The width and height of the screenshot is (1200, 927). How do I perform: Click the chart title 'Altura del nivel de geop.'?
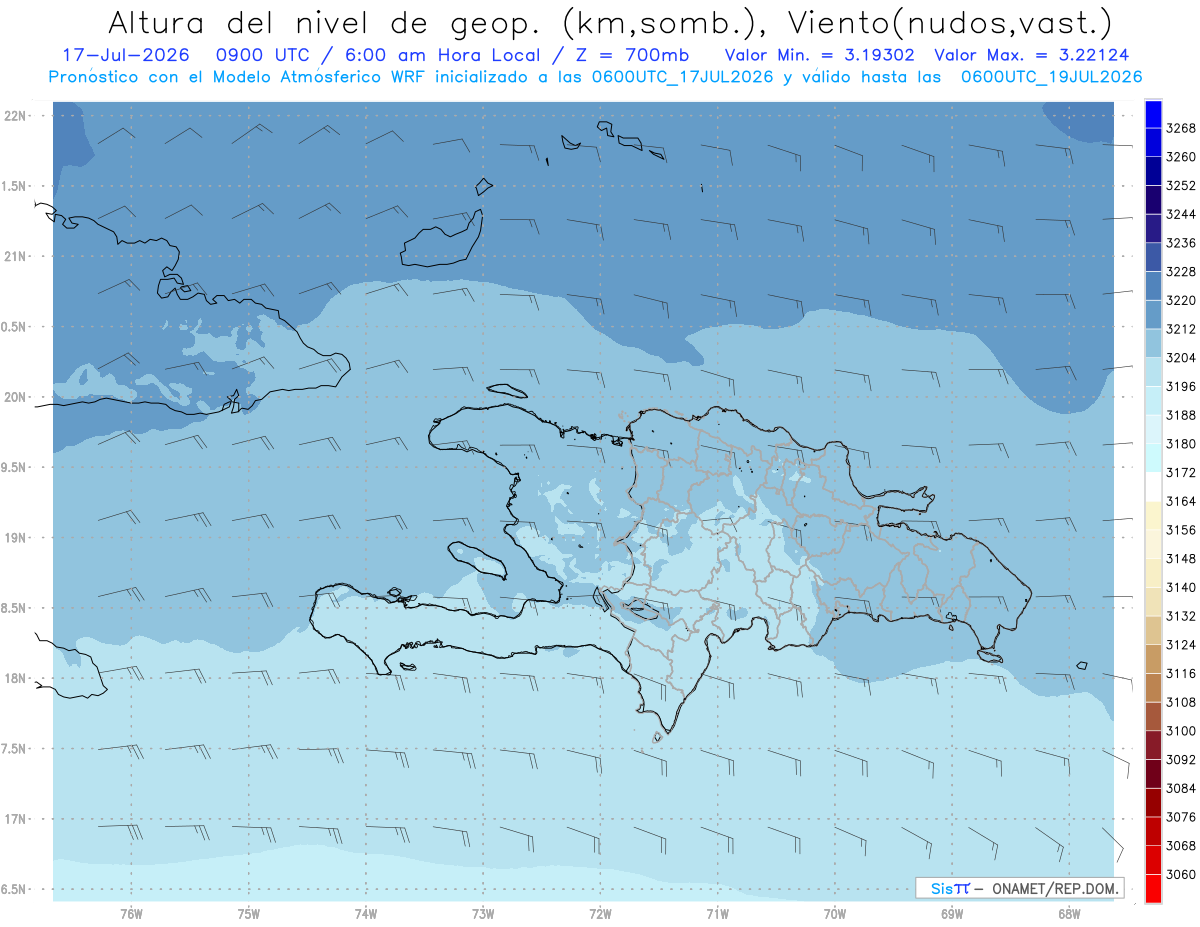(x=323, y=22)
